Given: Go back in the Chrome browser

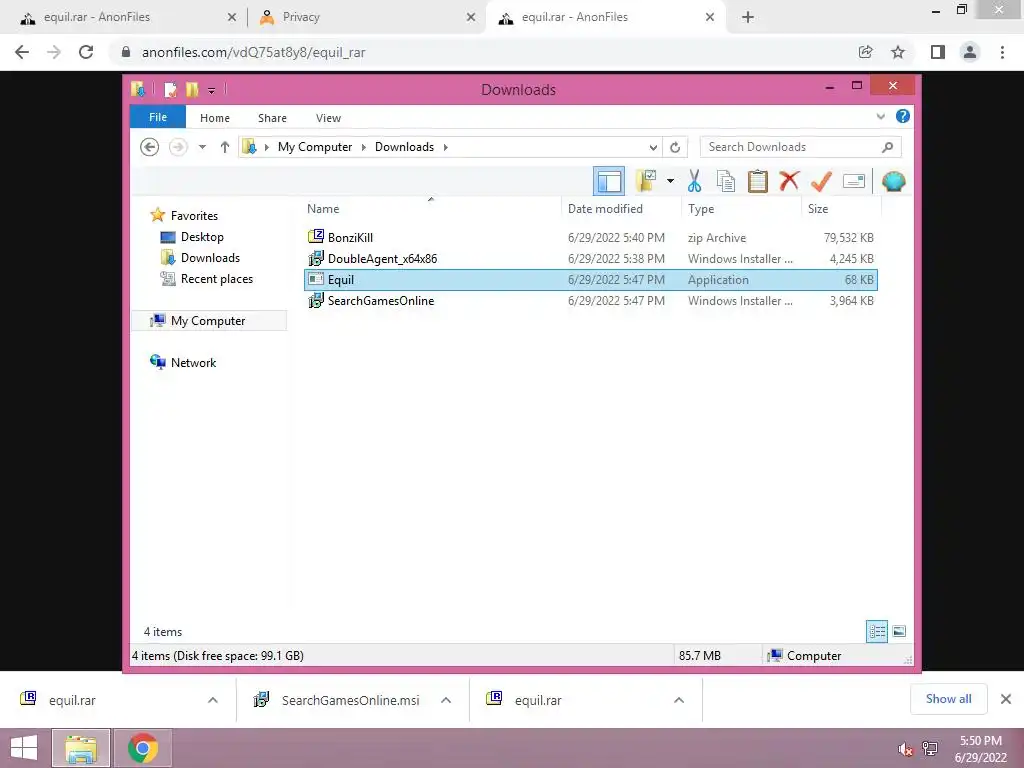Looking at the screenshot, I should [x=22, y=52].
